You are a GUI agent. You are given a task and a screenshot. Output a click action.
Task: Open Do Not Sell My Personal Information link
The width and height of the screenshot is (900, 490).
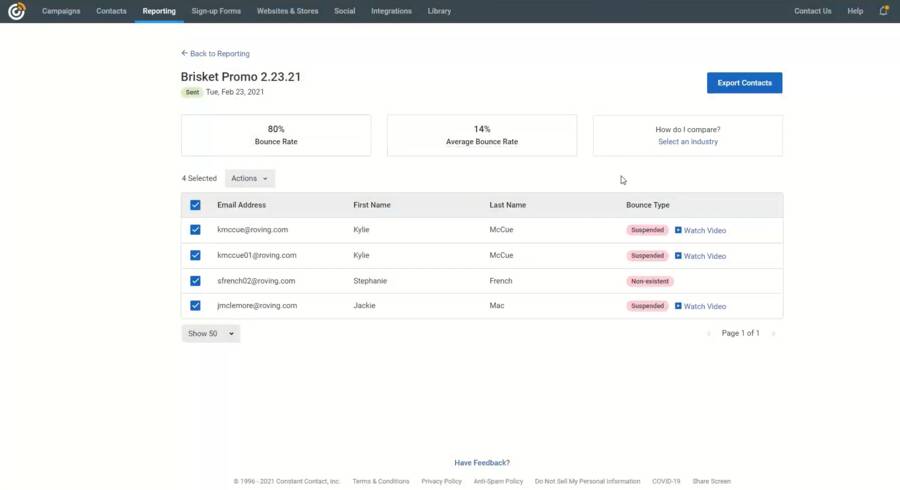pyautogui.click(x=587, y=481)
